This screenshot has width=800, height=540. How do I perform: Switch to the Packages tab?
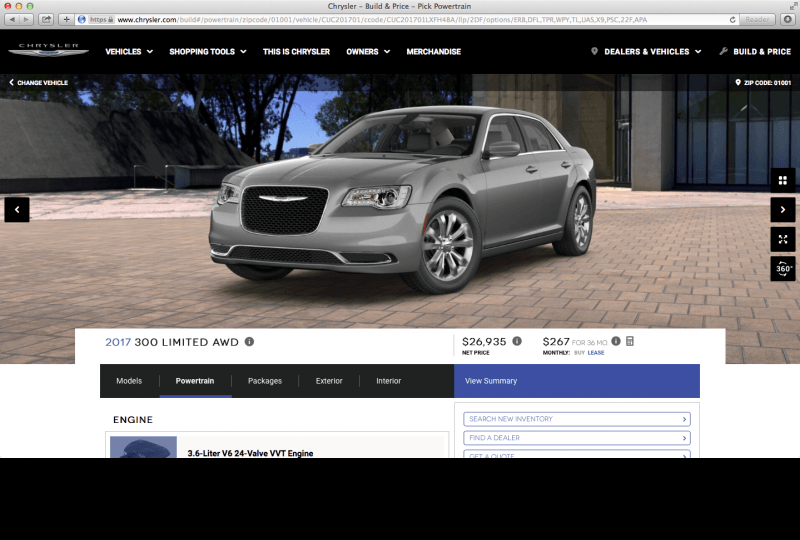(x=265, y=381)
